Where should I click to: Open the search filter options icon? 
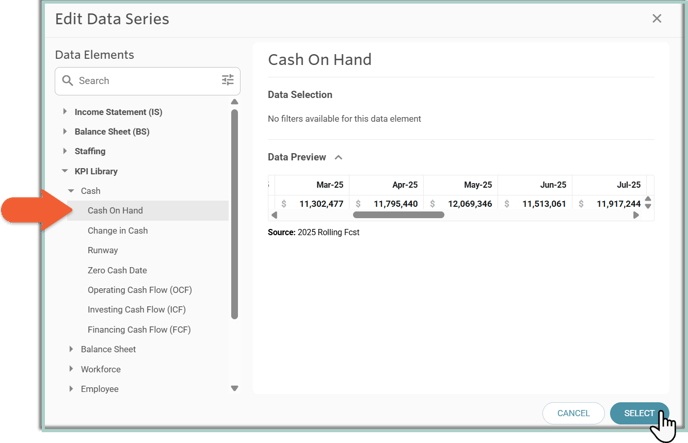coord(227,80)
